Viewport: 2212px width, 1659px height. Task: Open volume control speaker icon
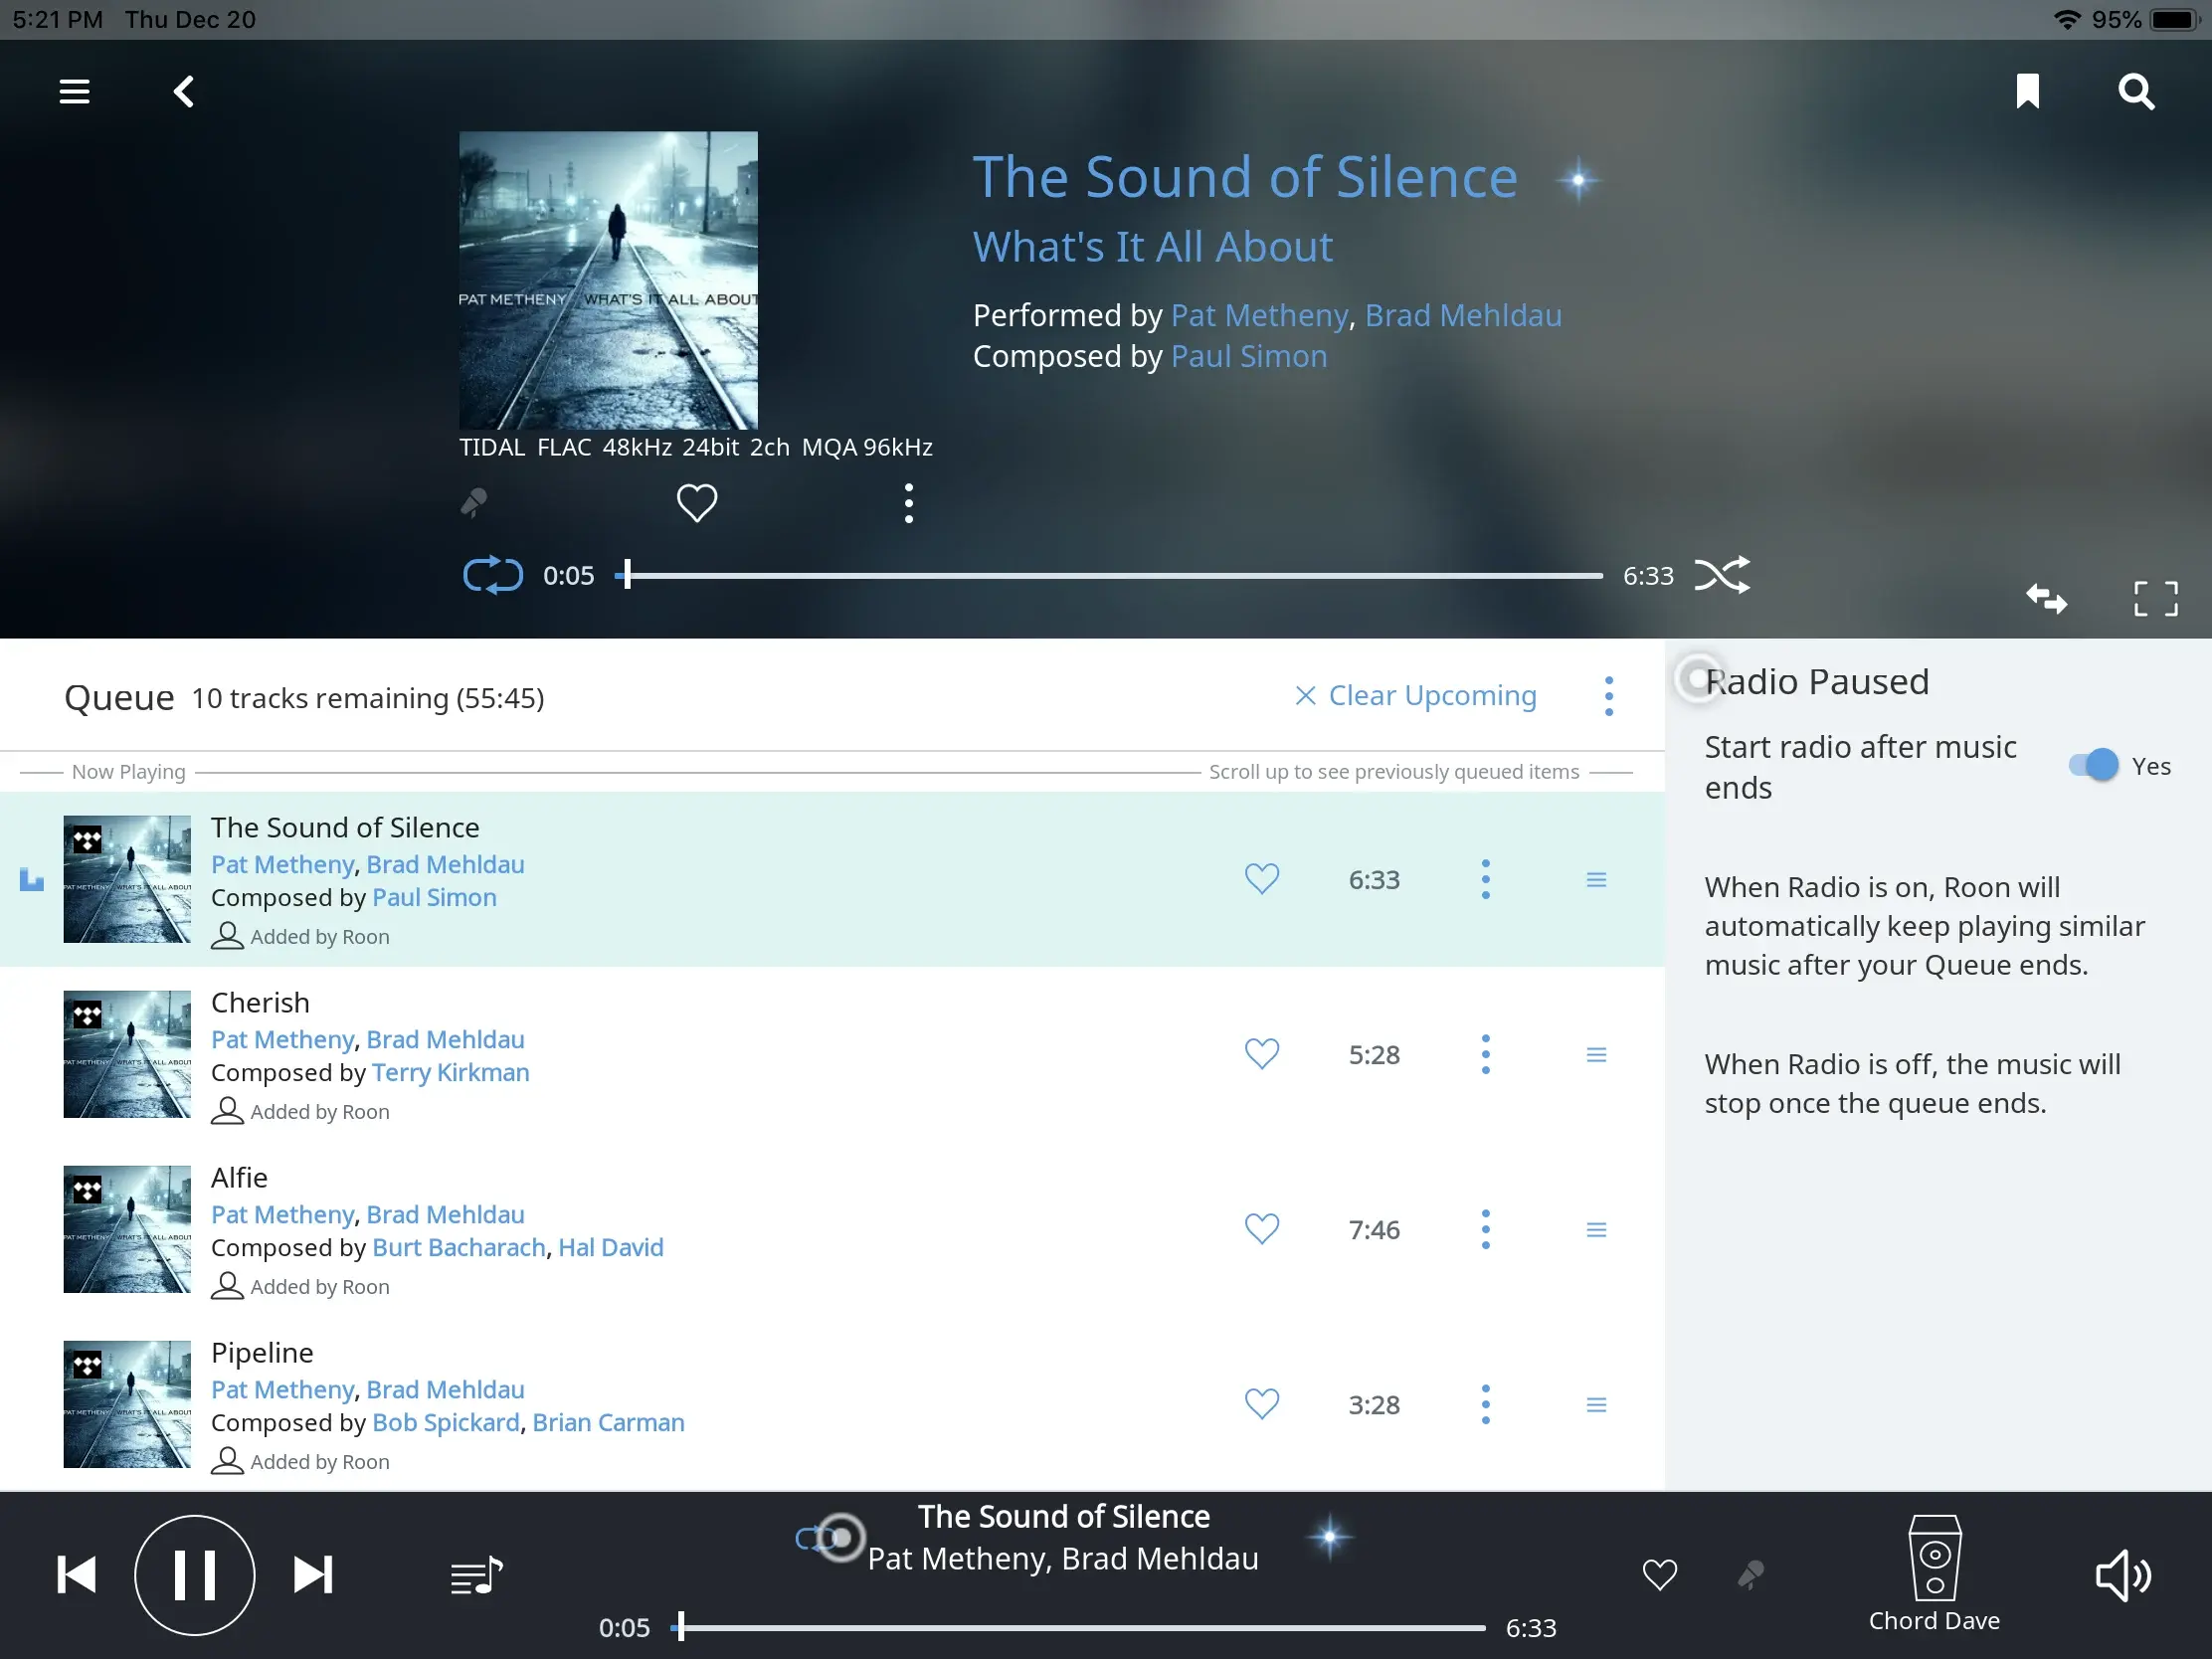2124,1576
